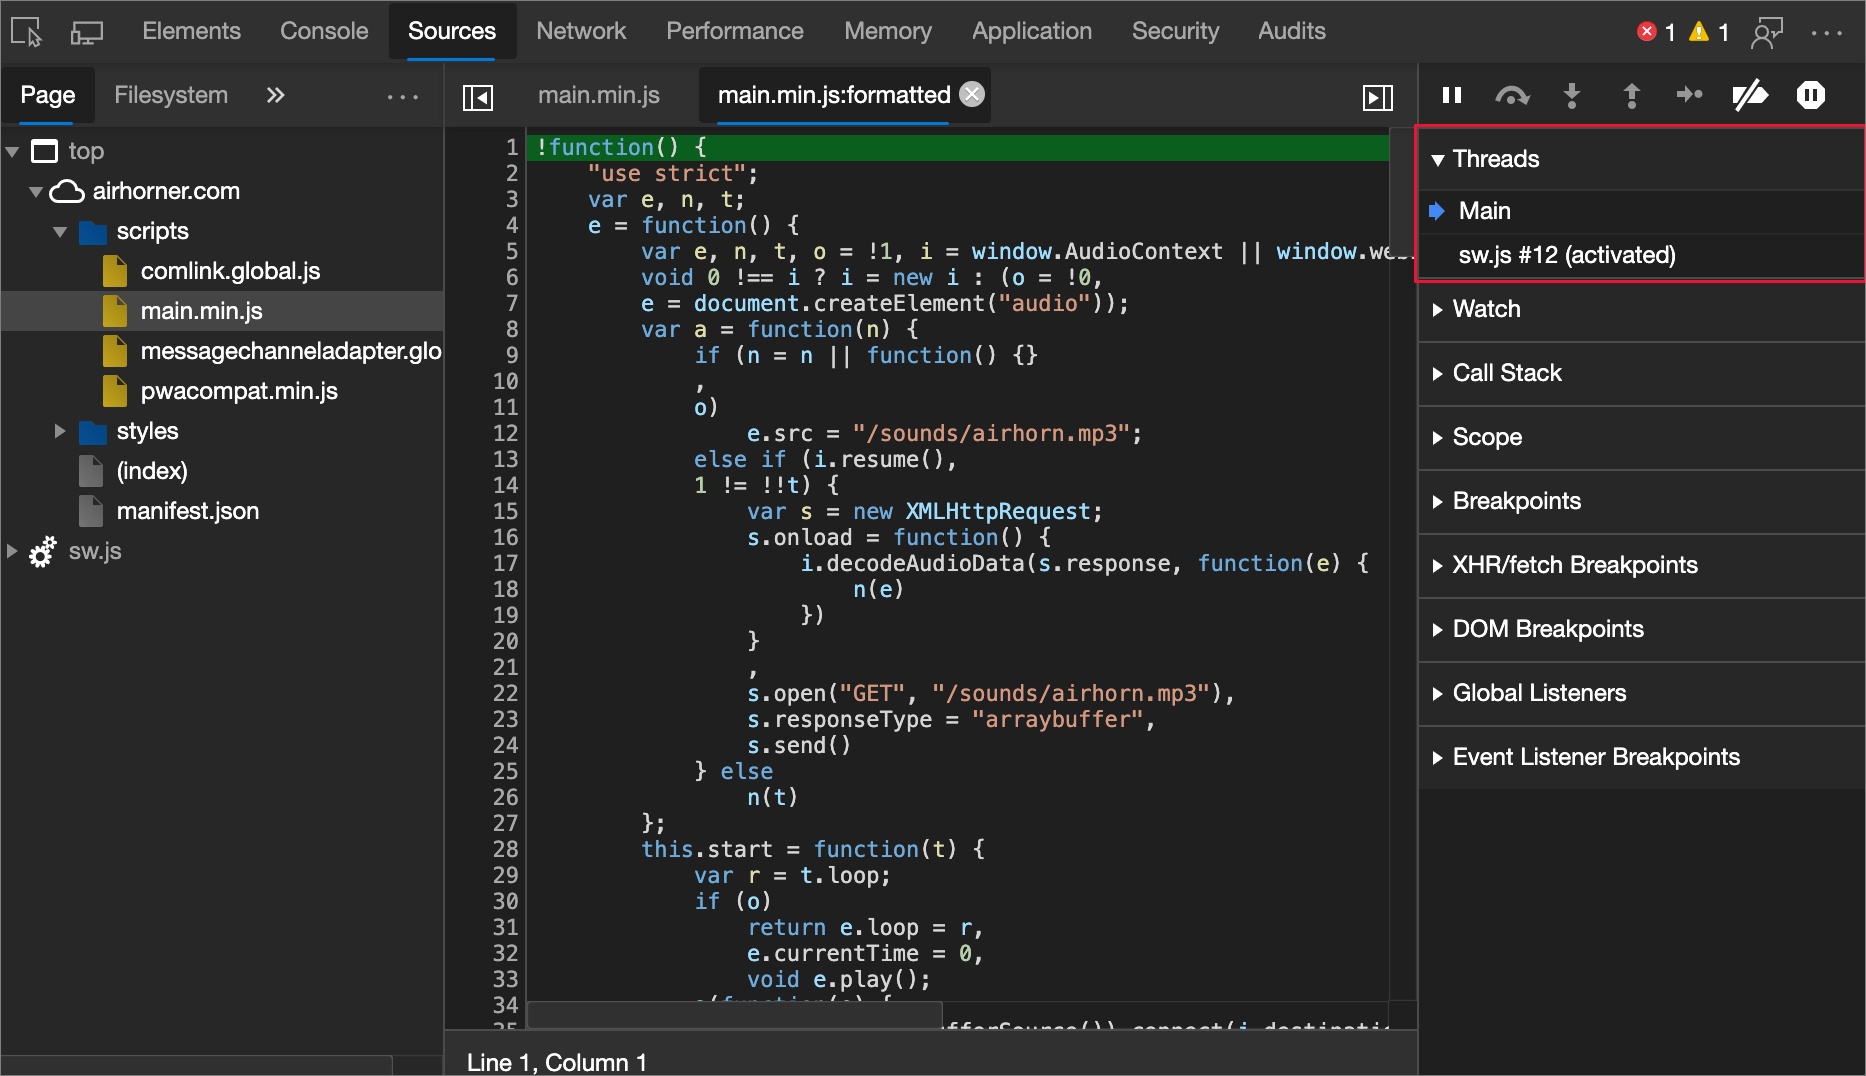This screenshot has height=1076, width=1866.
Task: Collapse the Threads section
Action: (1438, 158)
